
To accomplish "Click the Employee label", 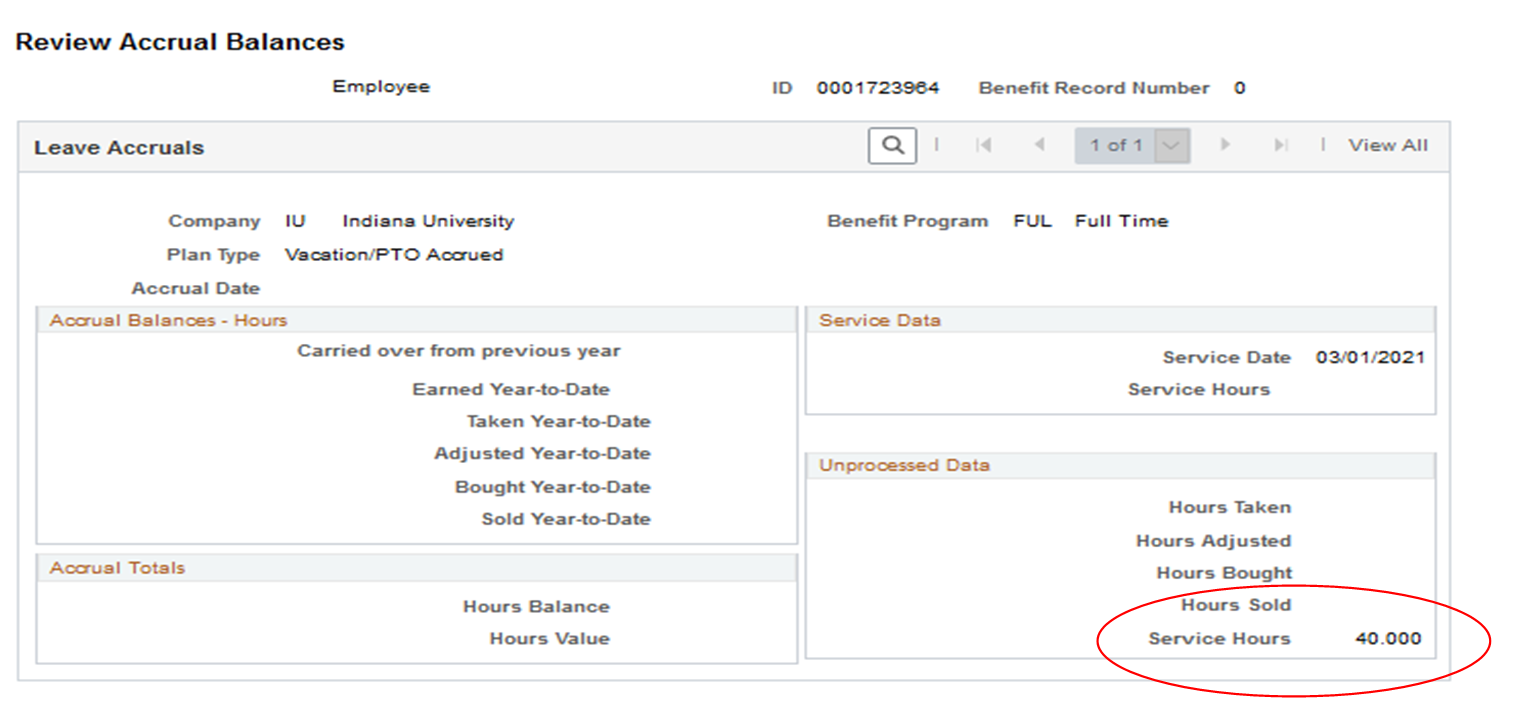I will pos(381,87).
